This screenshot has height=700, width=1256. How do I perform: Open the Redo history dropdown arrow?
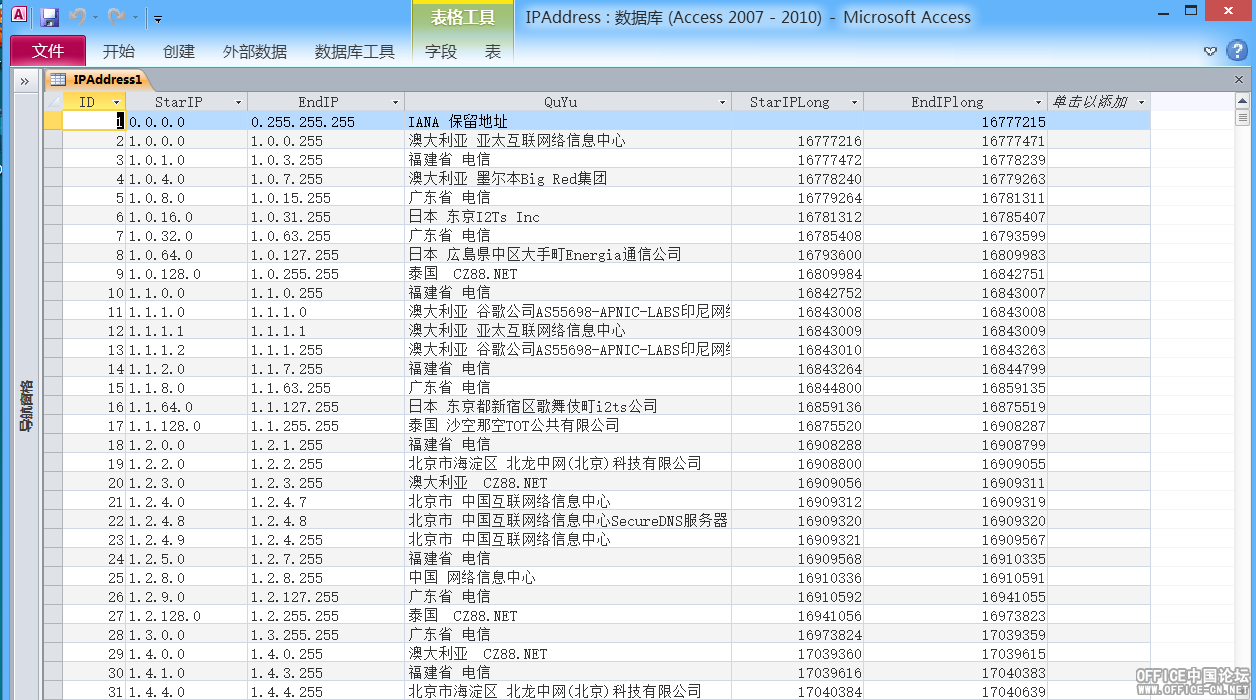tap(133, 17)
